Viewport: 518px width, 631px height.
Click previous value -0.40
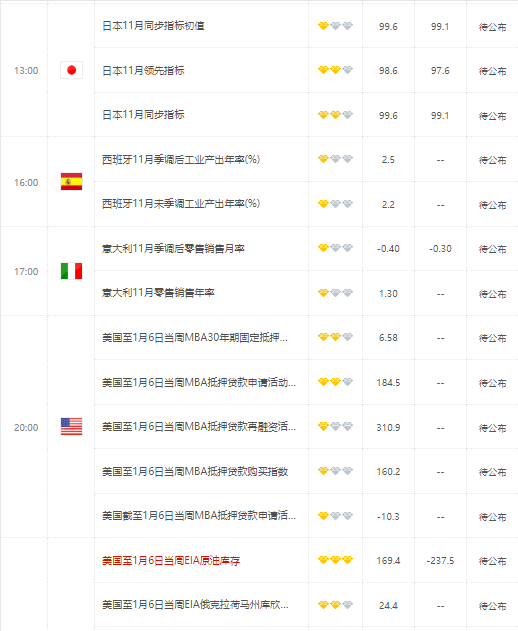coord(388,249)
